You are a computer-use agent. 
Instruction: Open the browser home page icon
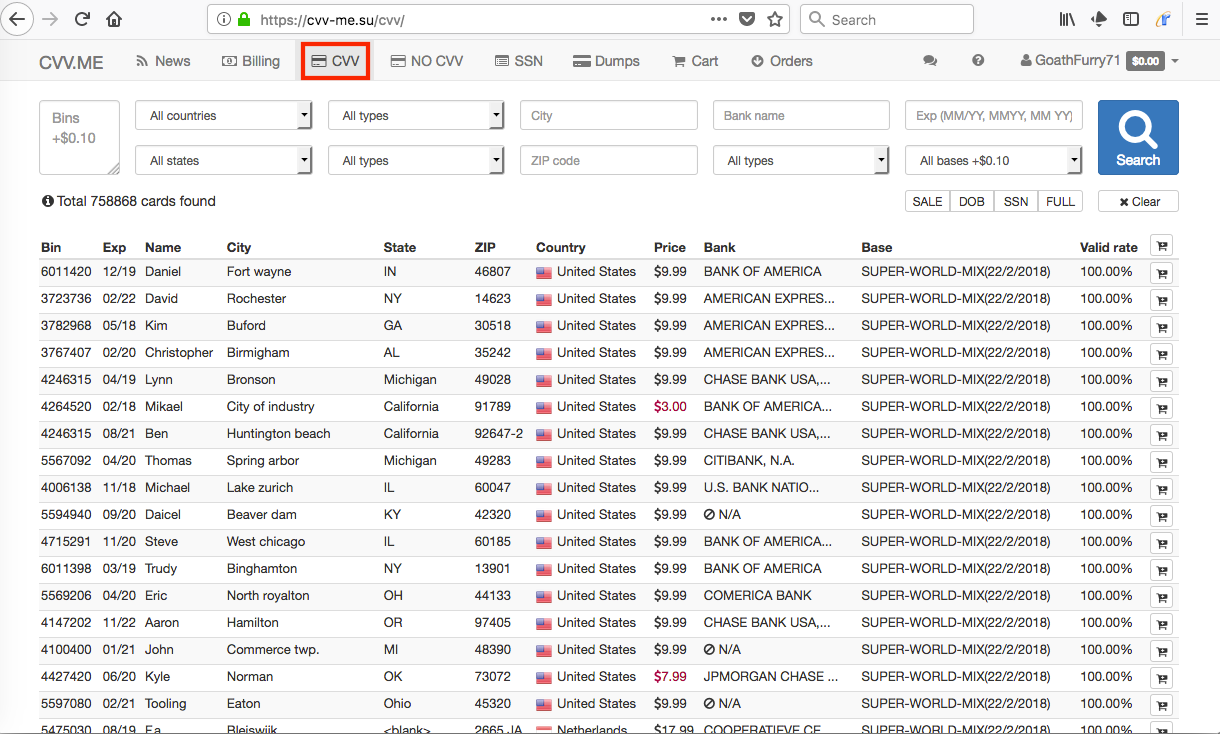coord(114,19)
